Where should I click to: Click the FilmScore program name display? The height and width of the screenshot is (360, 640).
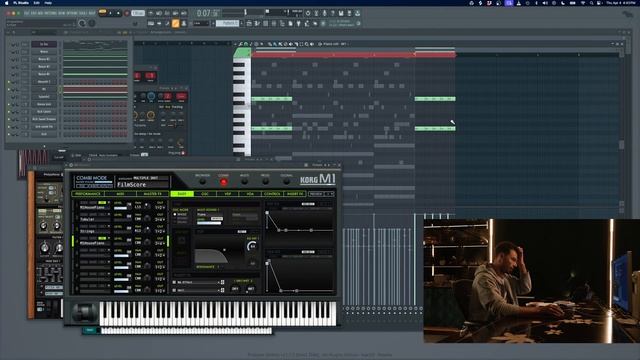pyautogui.click(x=143, y=184)
